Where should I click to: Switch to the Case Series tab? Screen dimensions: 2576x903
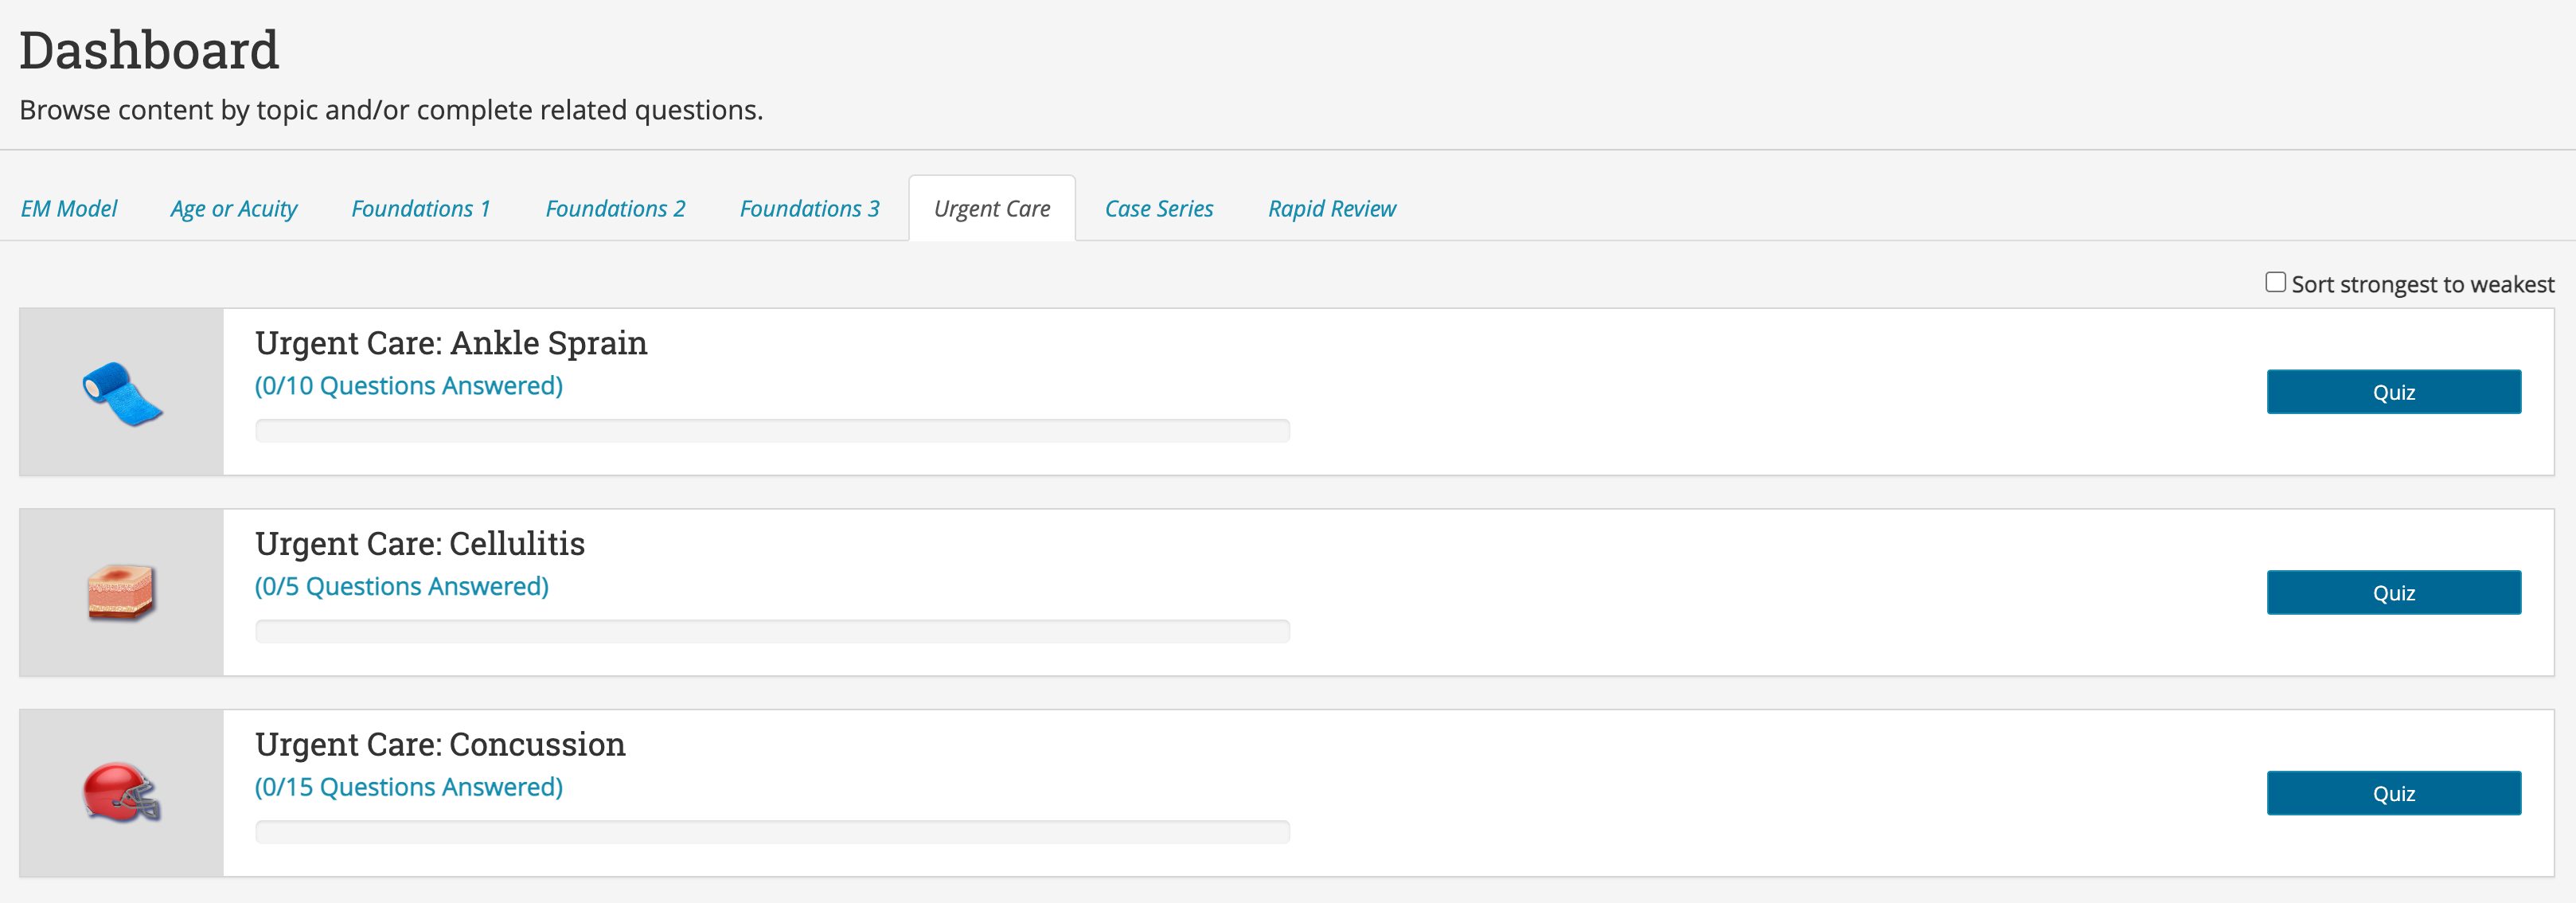(1158, 208)
